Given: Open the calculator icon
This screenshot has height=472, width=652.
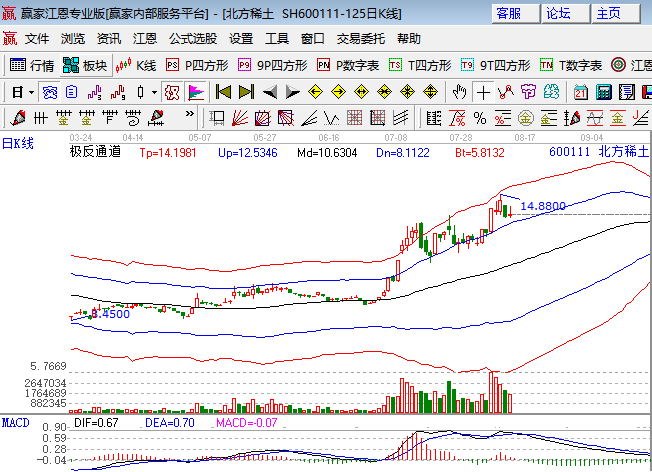Looking at the screenshot, I should click(603, 92).
